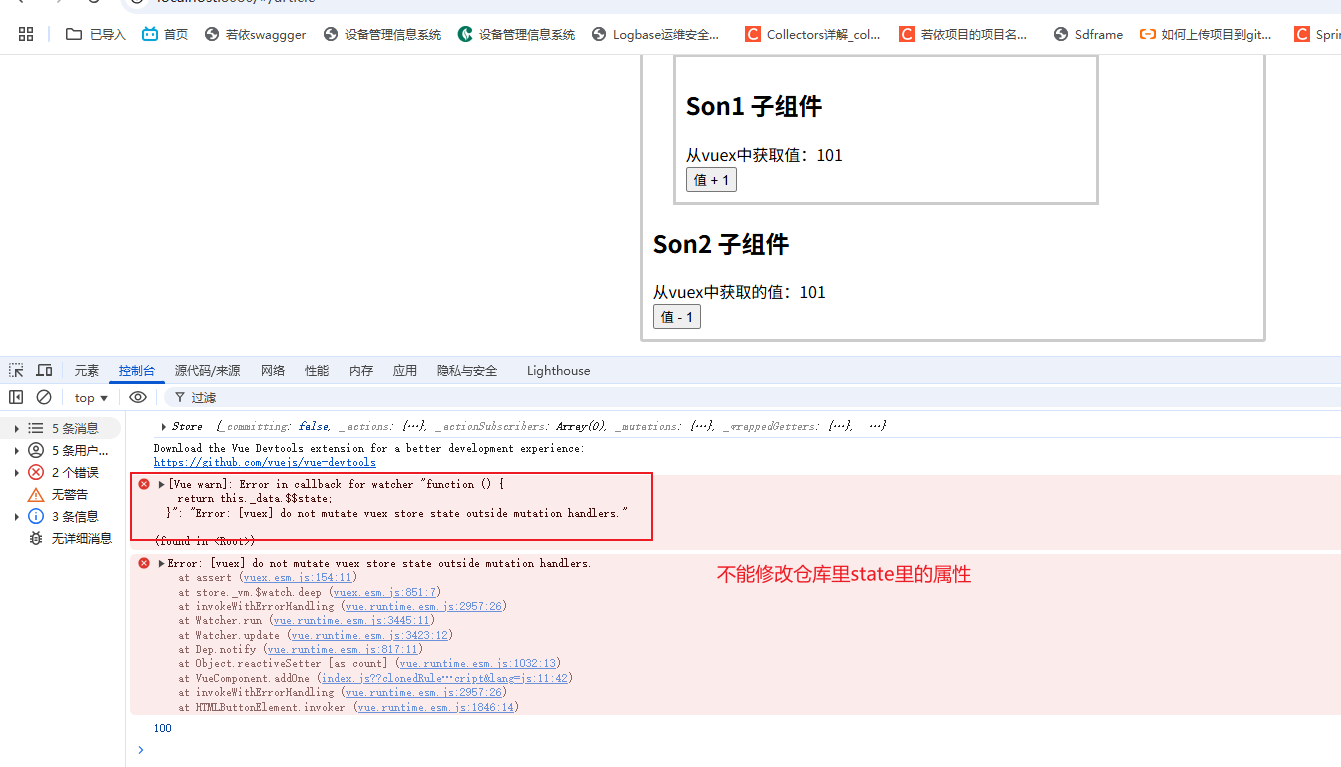Click the bookmarks apps grid icon
The image size is (1341, 767).
point(26,33)
